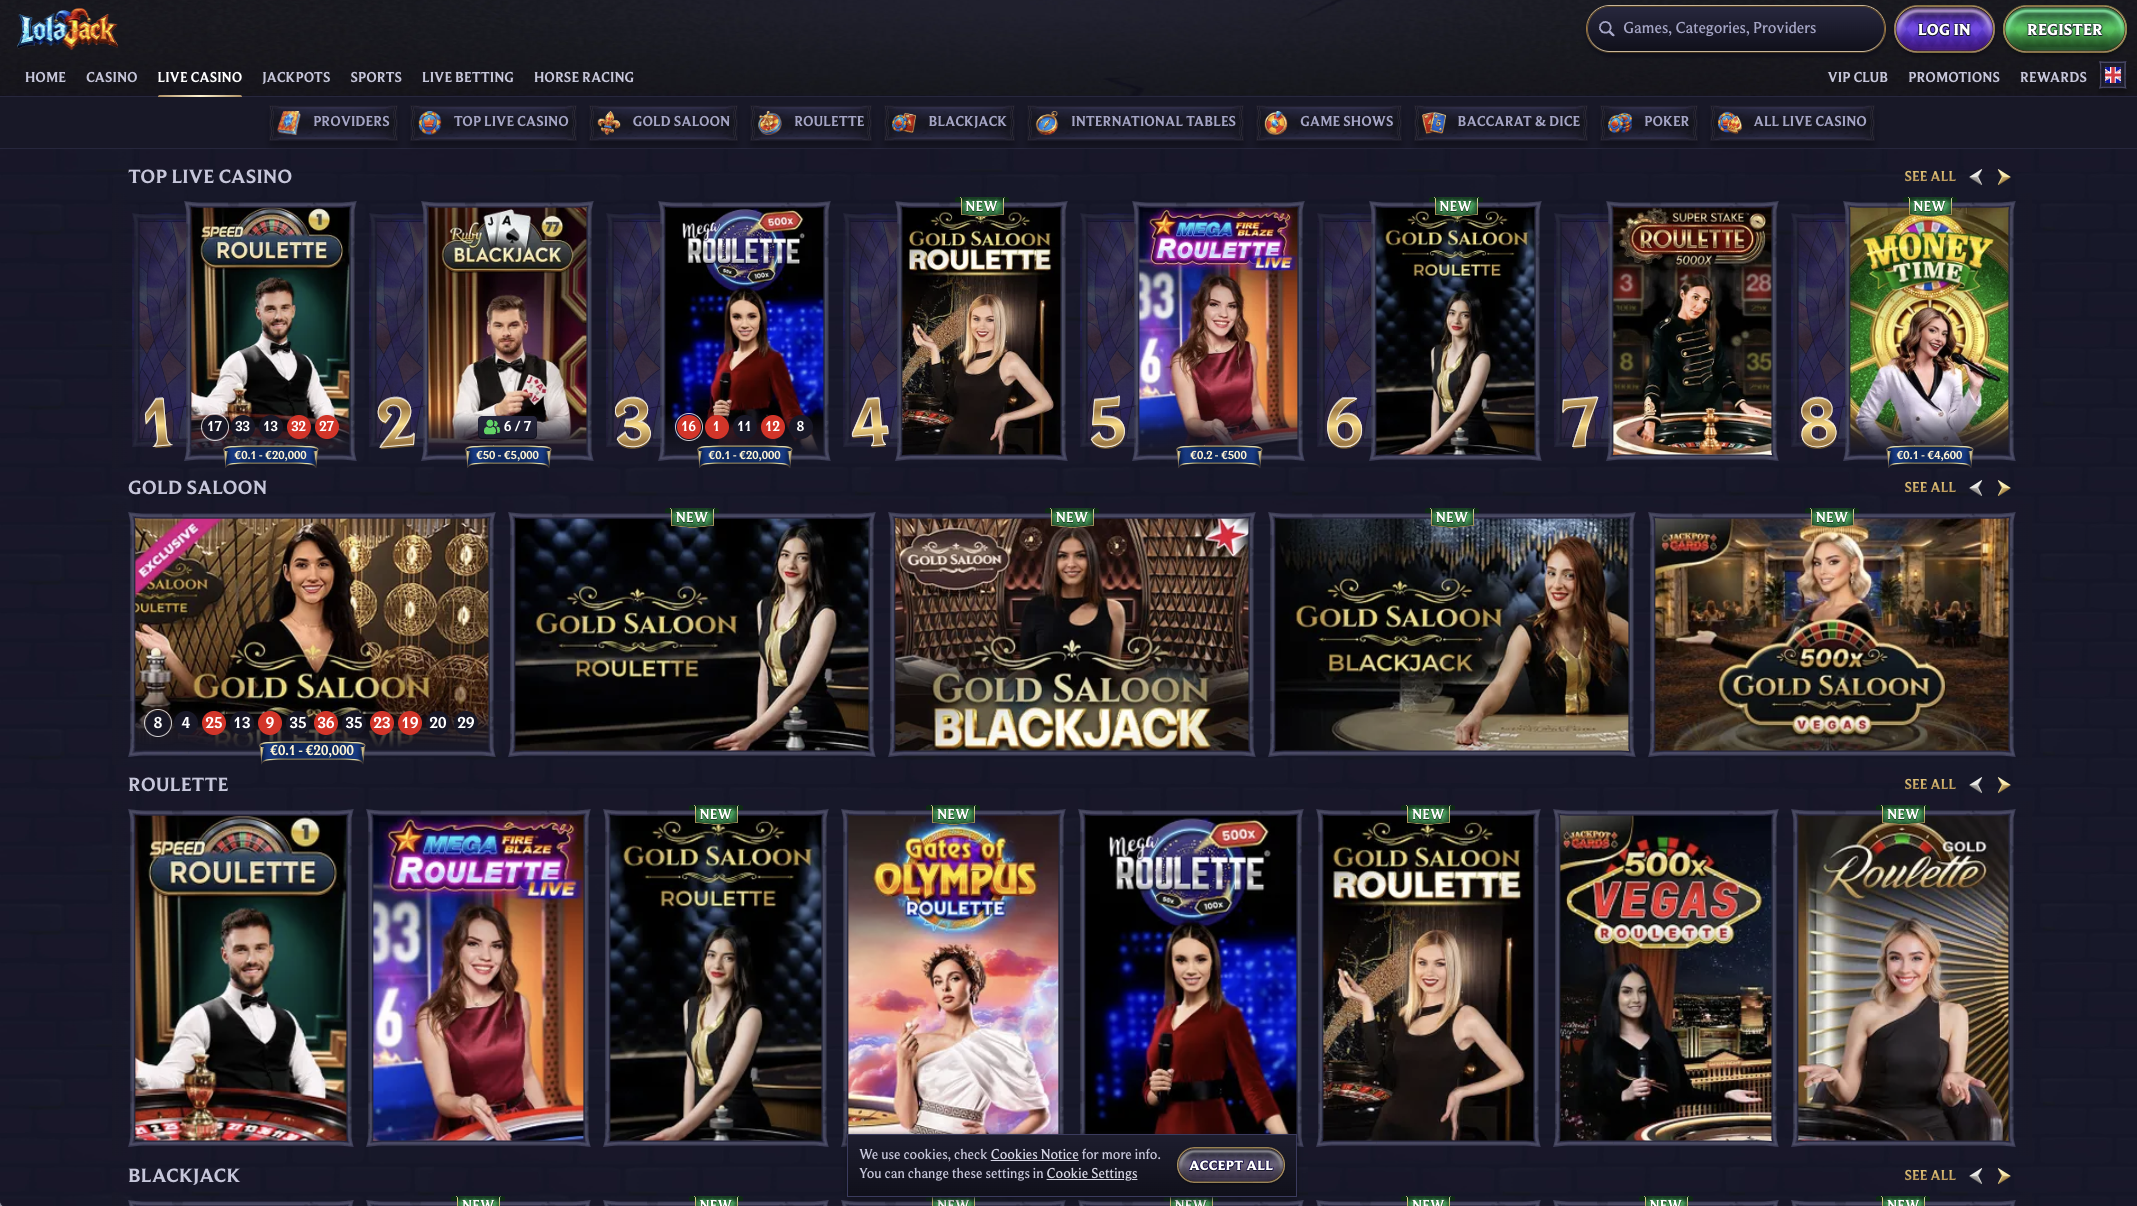Click the €0.2 - €500 bet range label
The width and height of the screenshot is (2137, 1206).
tap(1218, 455)
